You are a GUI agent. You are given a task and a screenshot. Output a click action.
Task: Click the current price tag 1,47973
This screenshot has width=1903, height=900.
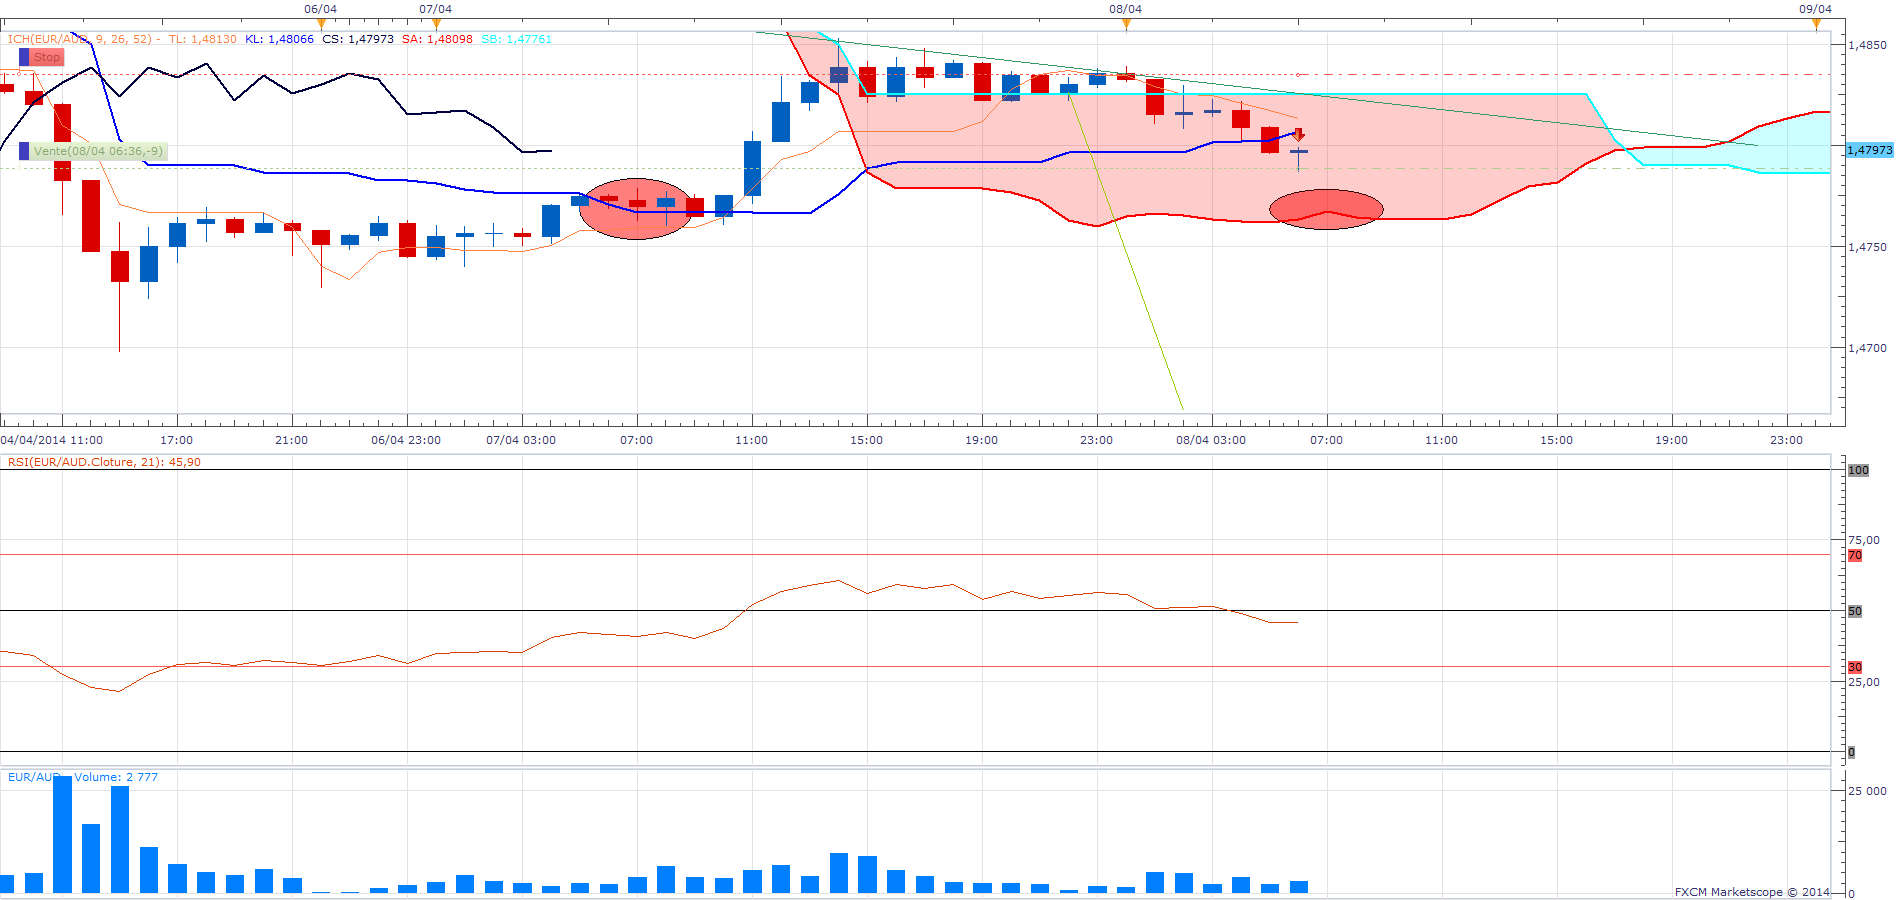tap(1869, 150)
